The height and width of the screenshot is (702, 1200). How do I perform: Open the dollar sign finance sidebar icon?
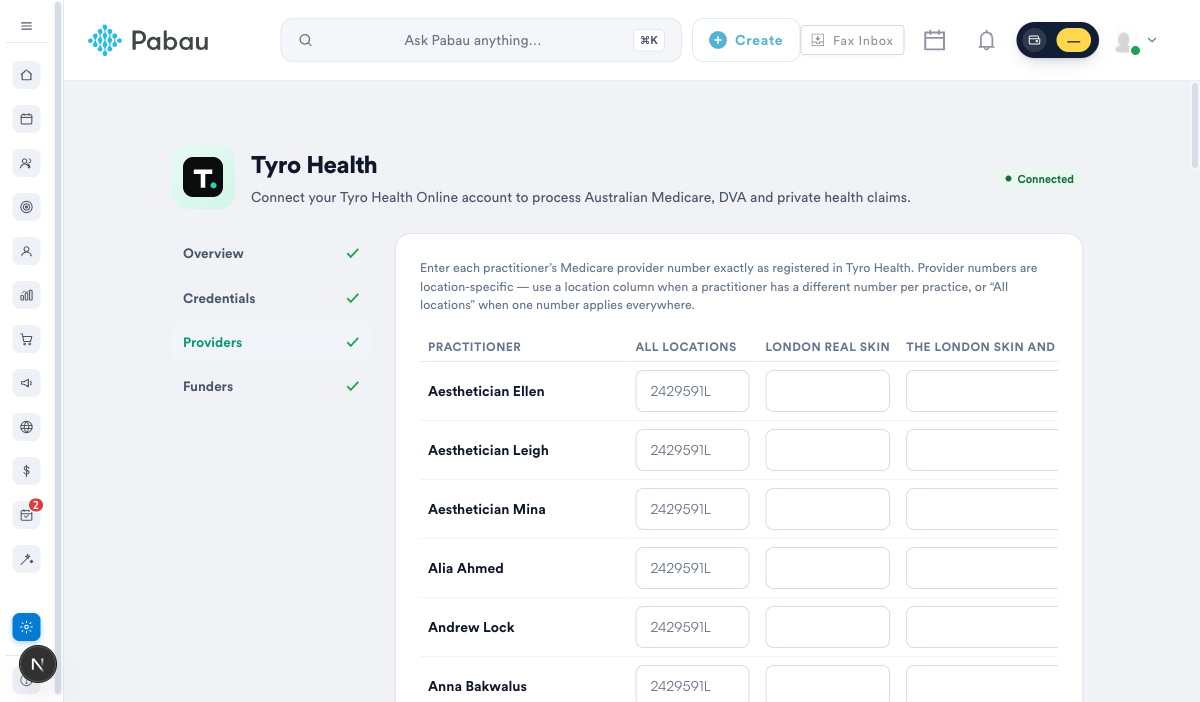point(27,471)
